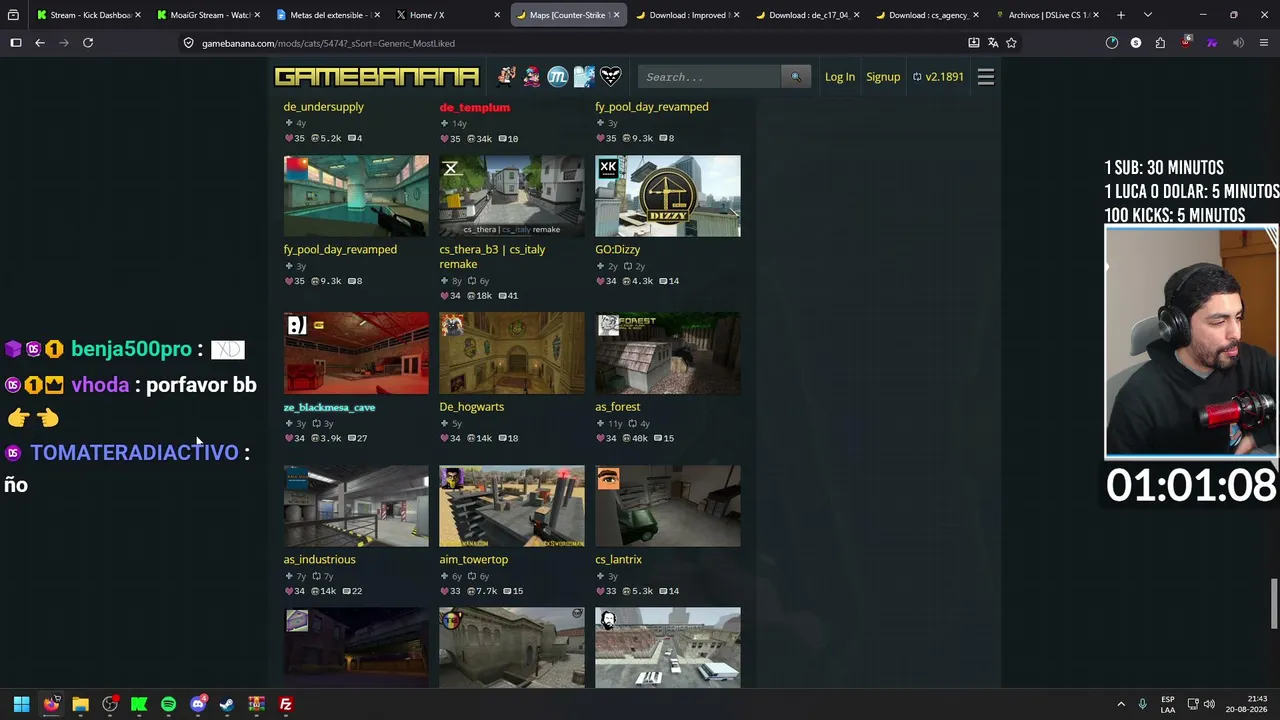The height and width of the screenshot is (720, 1280).
Task: Go back to the previous page
Action: point(40,43)
